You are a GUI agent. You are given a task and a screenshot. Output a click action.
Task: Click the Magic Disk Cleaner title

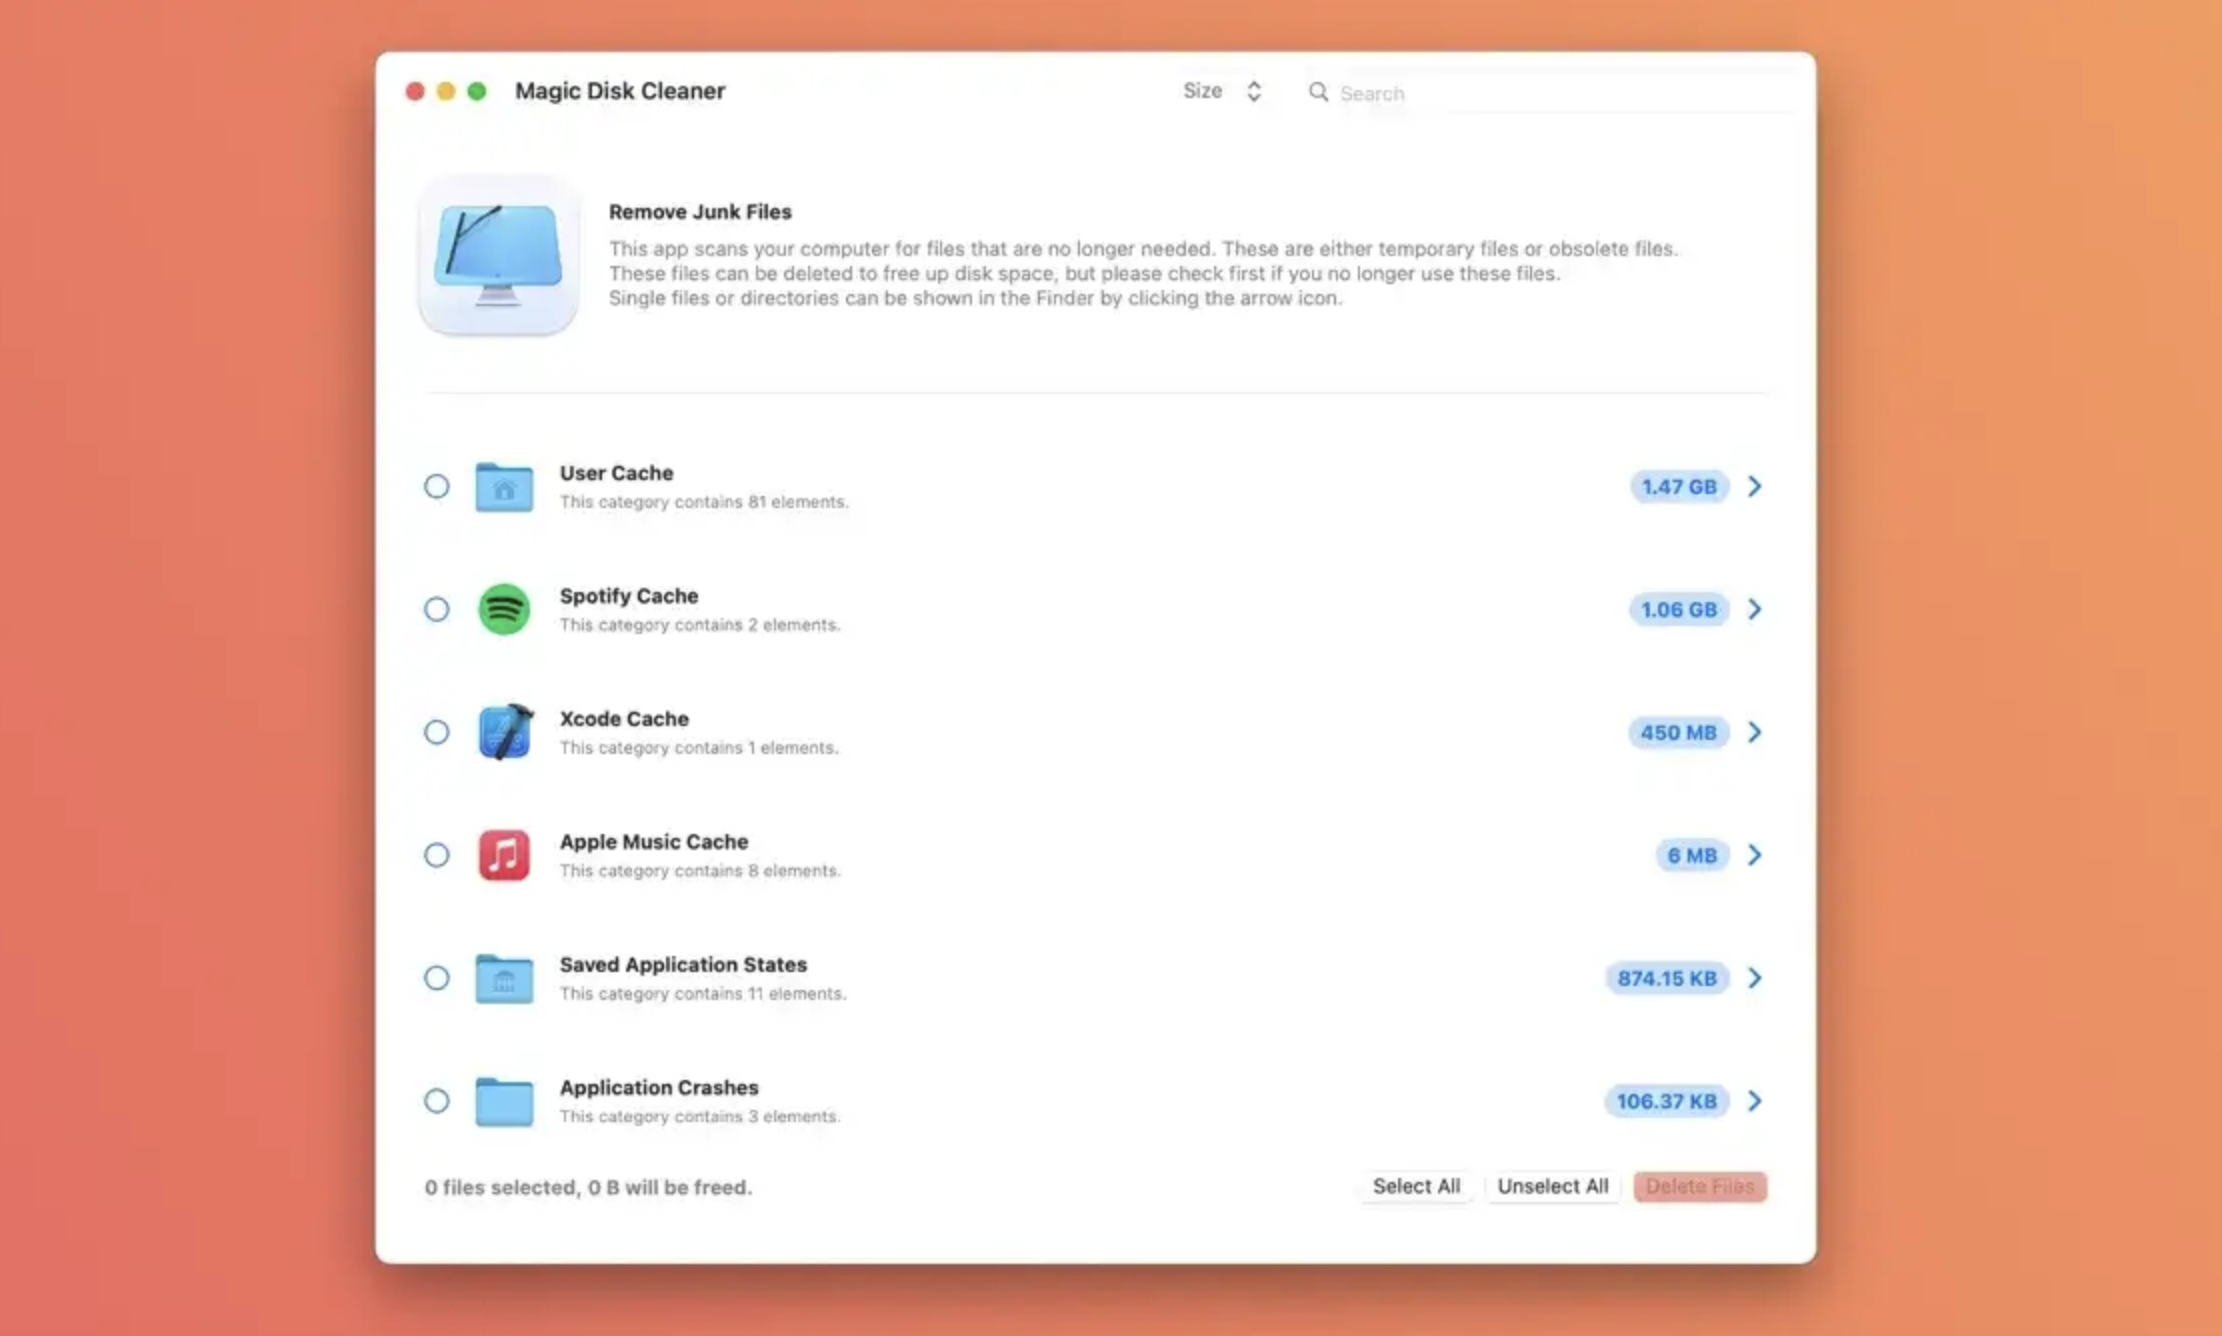pos(620,91)
